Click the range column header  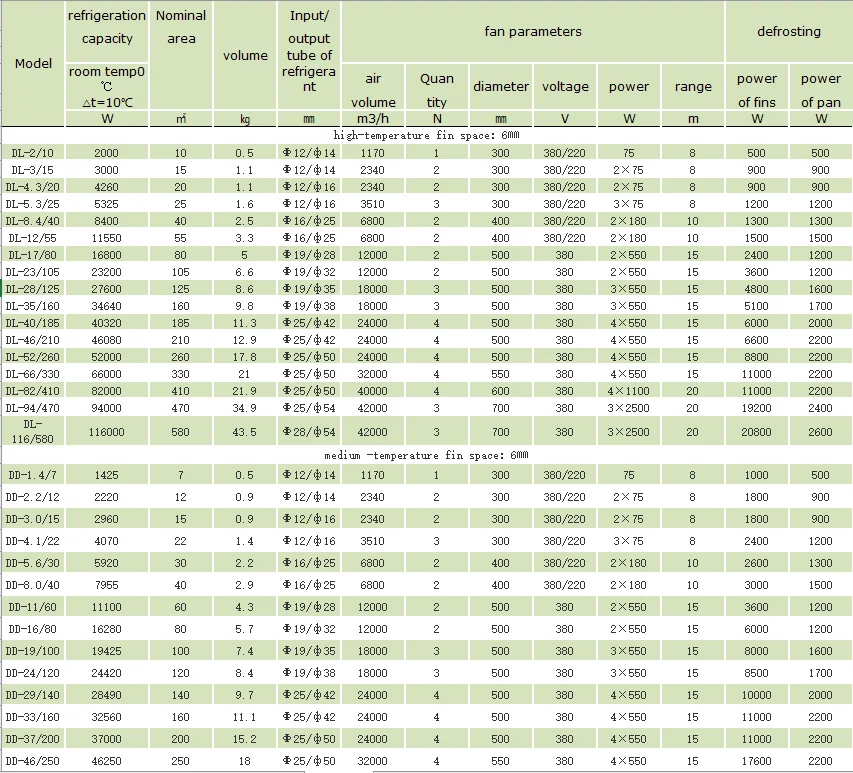point(692,87)
